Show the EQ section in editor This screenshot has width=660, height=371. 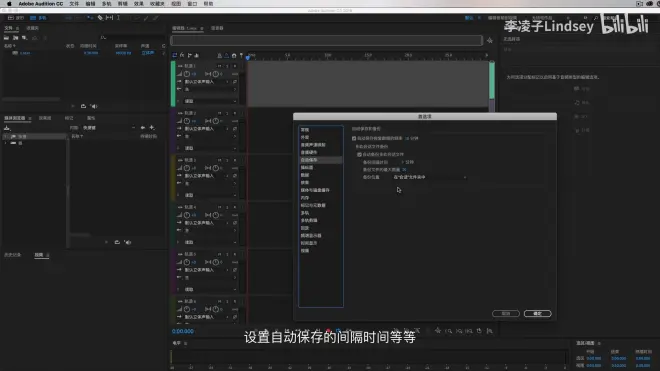point(197,55)
